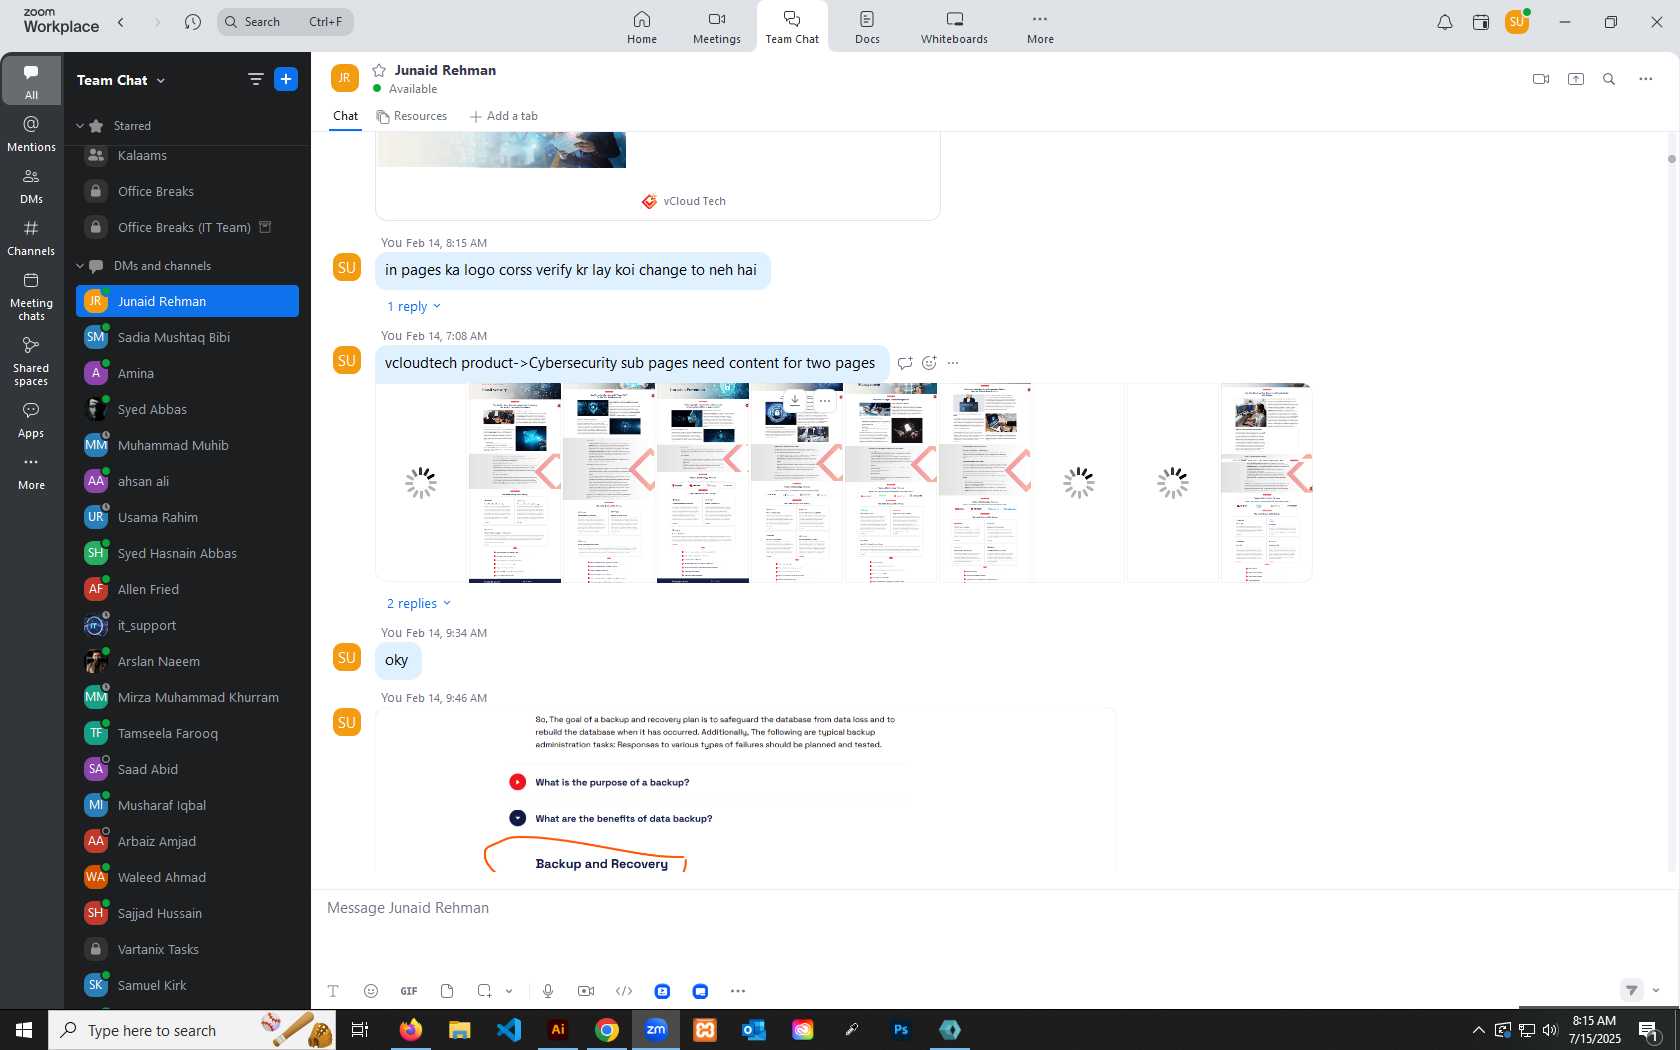Open the Mentions sidebar section
Image resolution: width=1680 pixels, height=1050 pixels.
coord(31,134)
